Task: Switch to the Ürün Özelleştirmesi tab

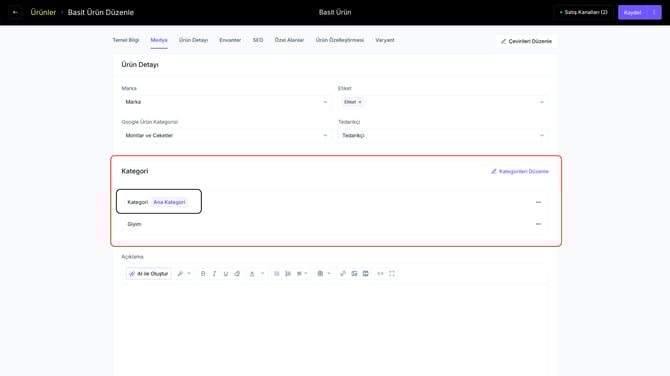Action: coord(340,40)
